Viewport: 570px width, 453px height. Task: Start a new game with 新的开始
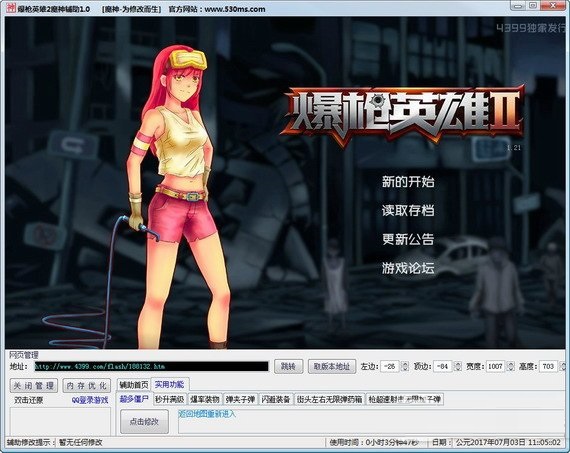coord(408,181)
